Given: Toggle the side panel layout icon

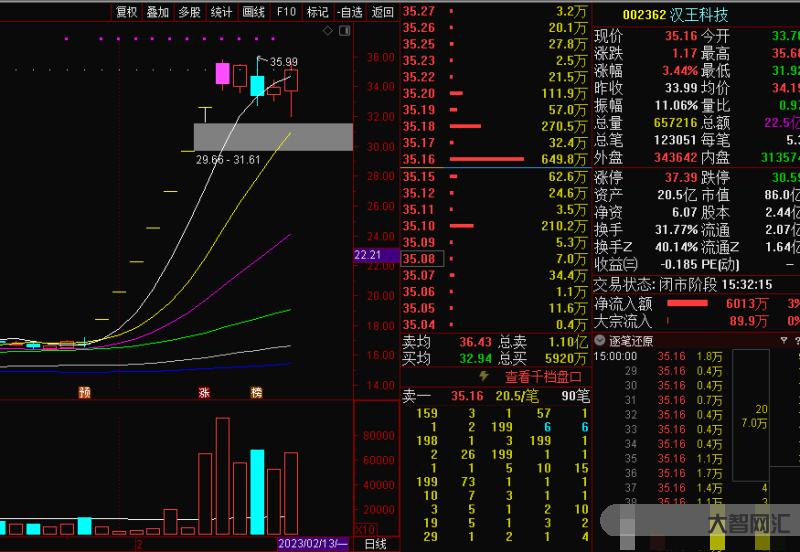Looking at the screenshot, I should (344, 32).
